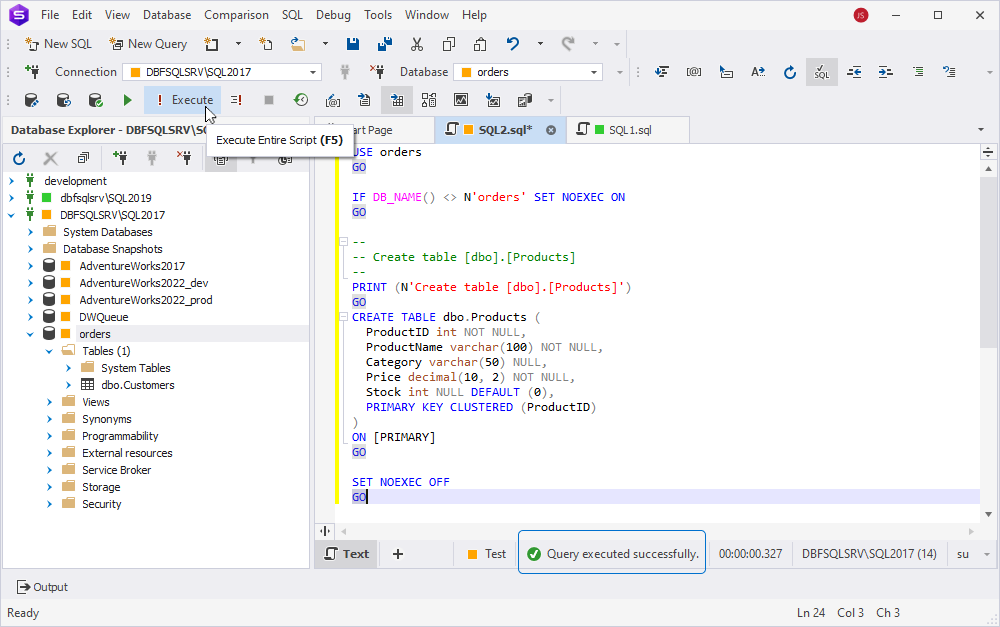This screenshot has width=1000, height=627.
Task: Click the New SQL button
Action: (x=58, y=44)
